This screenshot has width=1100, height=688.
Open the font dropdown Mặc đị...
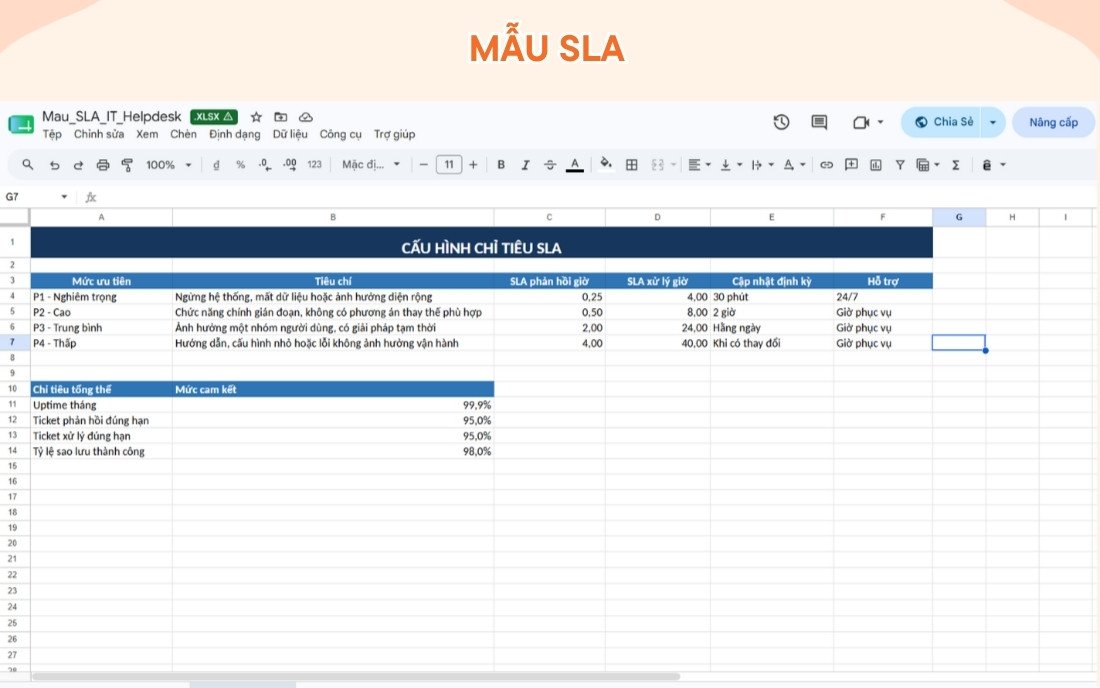point(371,165)
